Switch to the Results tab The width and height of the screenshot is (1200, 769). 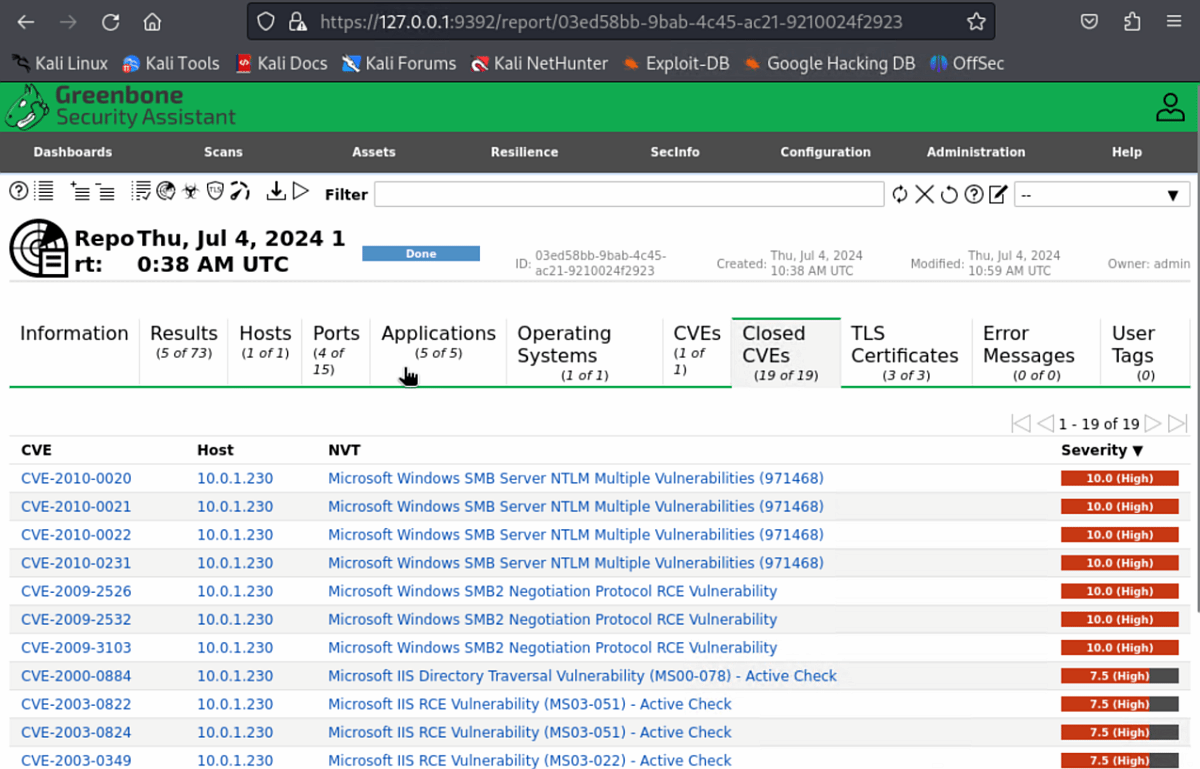[x=183, y=341]
